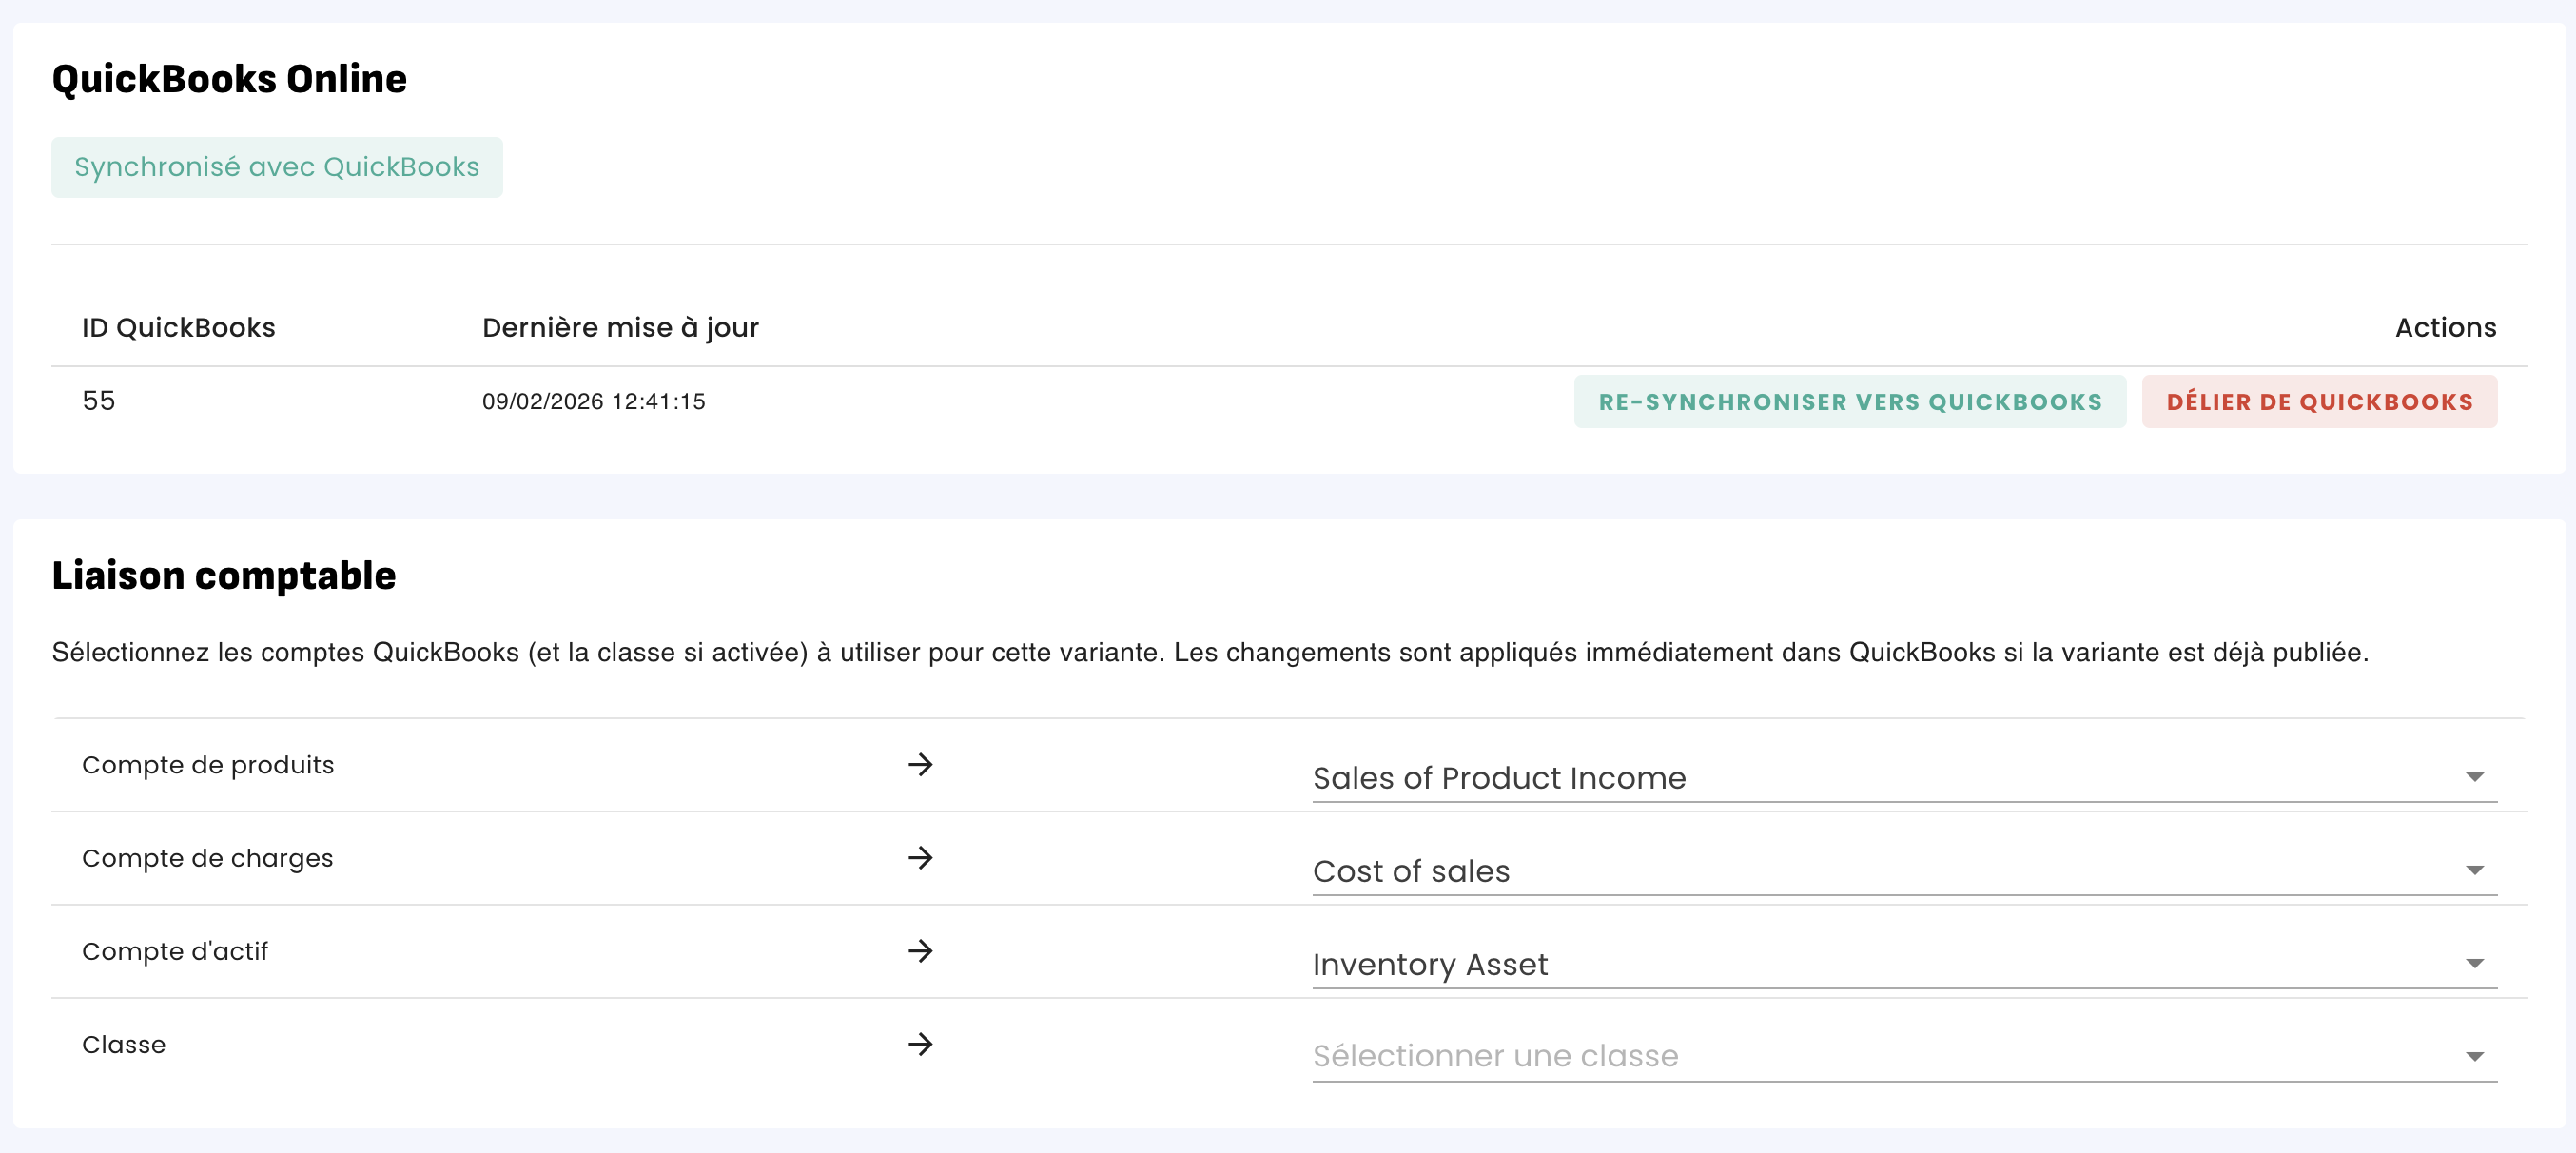Image resolution: width=2576 pixels, height=1153 pixels.
Task: Click the arrow icon beside Compte de produits
Action: (920, 764)
